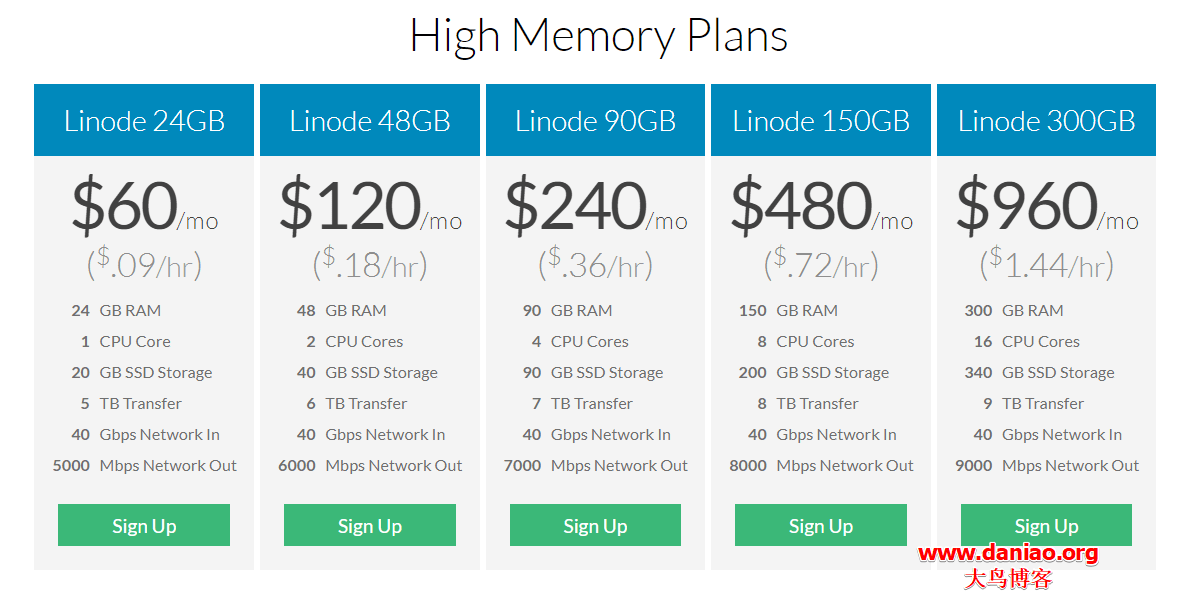Click Sign Up for Linode 24GB
The width and height of the screenshot is (1199, 598).
[144, 526]
